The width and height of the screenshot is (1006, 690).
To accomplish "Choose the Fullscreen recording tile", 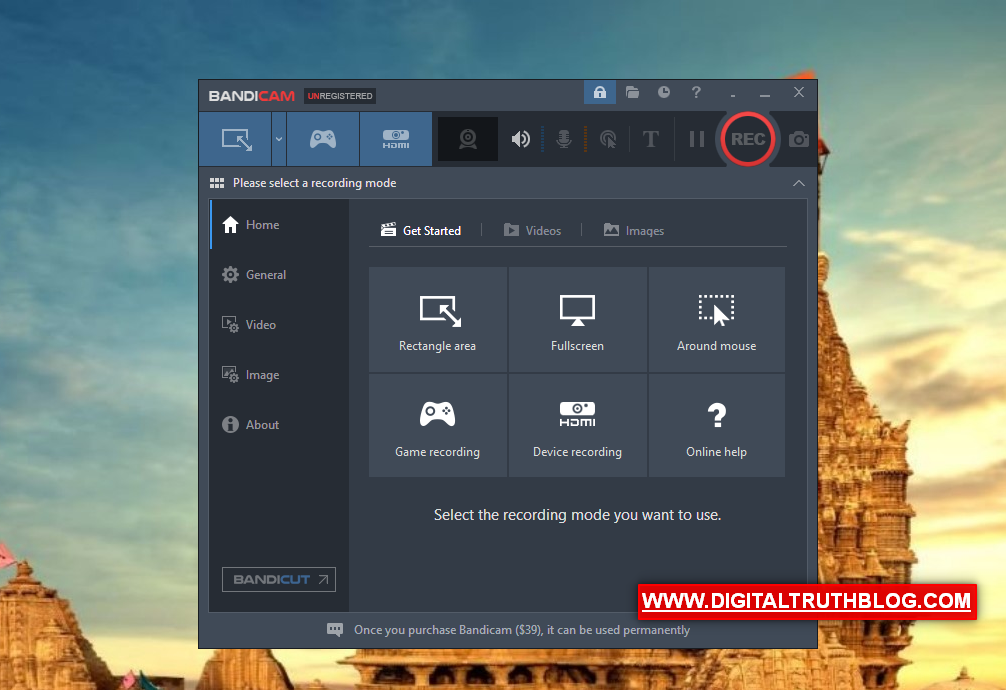I will pos(577,319).
